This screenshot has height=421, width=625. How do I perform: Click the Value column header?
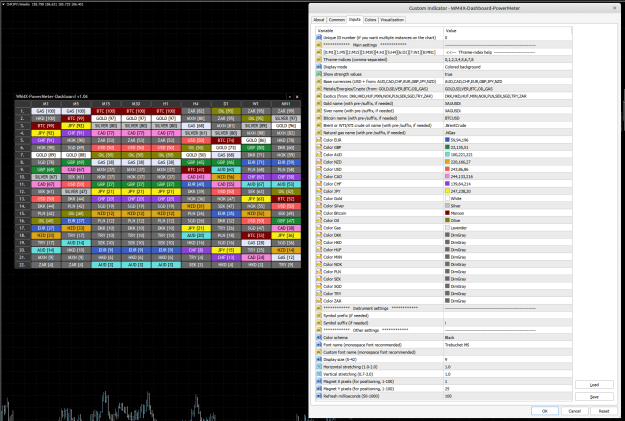pyautogui.click(x=507, y=30)
